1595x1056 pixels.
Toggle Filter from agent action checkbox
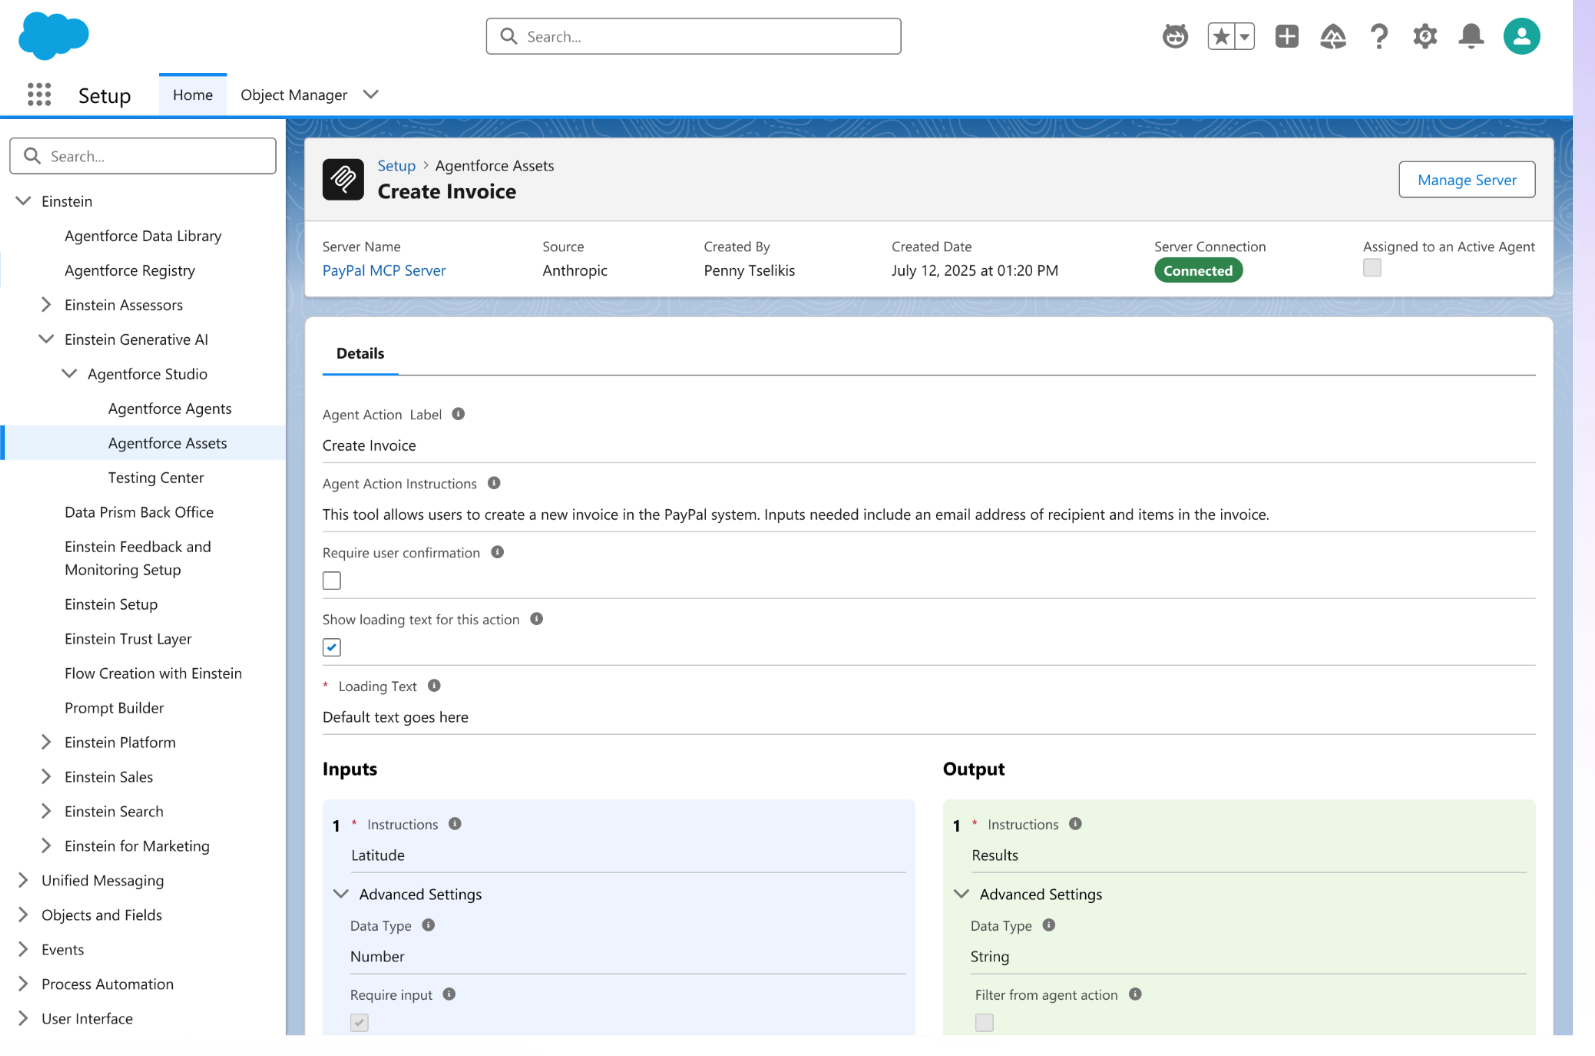985,1022
